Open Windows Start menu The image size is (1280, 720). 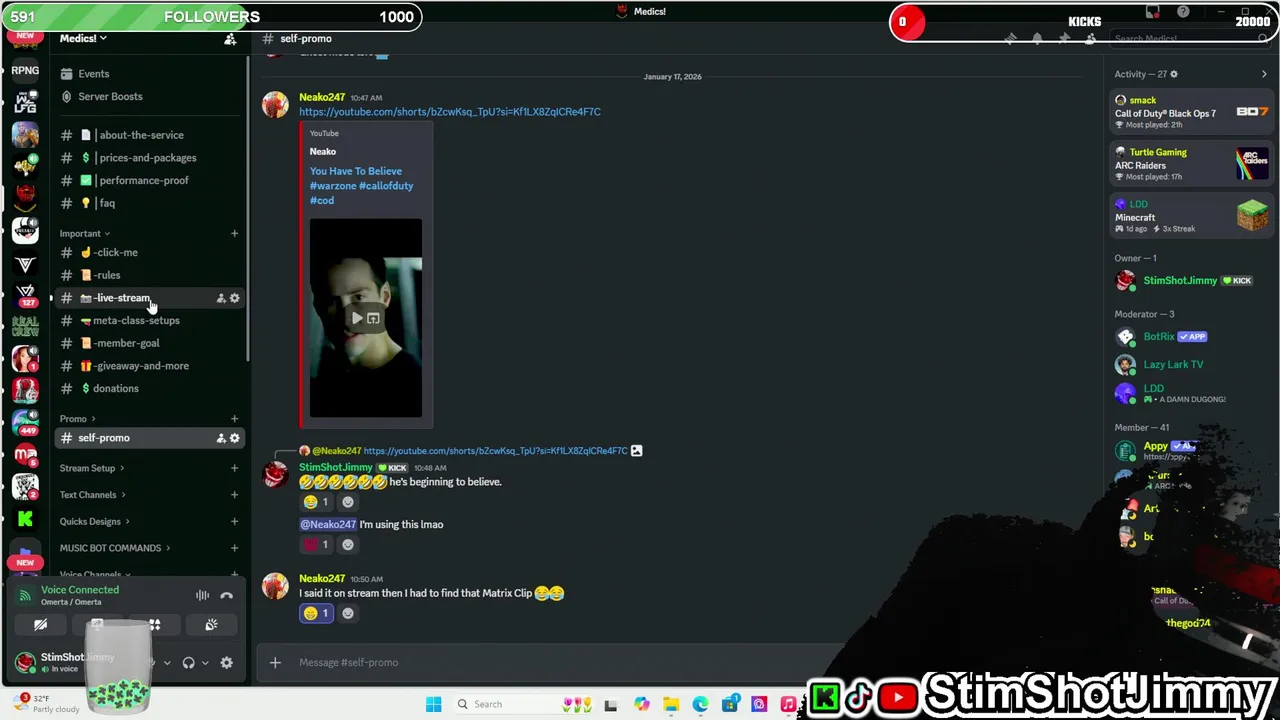pyautogui.click(x=433, y=704)
